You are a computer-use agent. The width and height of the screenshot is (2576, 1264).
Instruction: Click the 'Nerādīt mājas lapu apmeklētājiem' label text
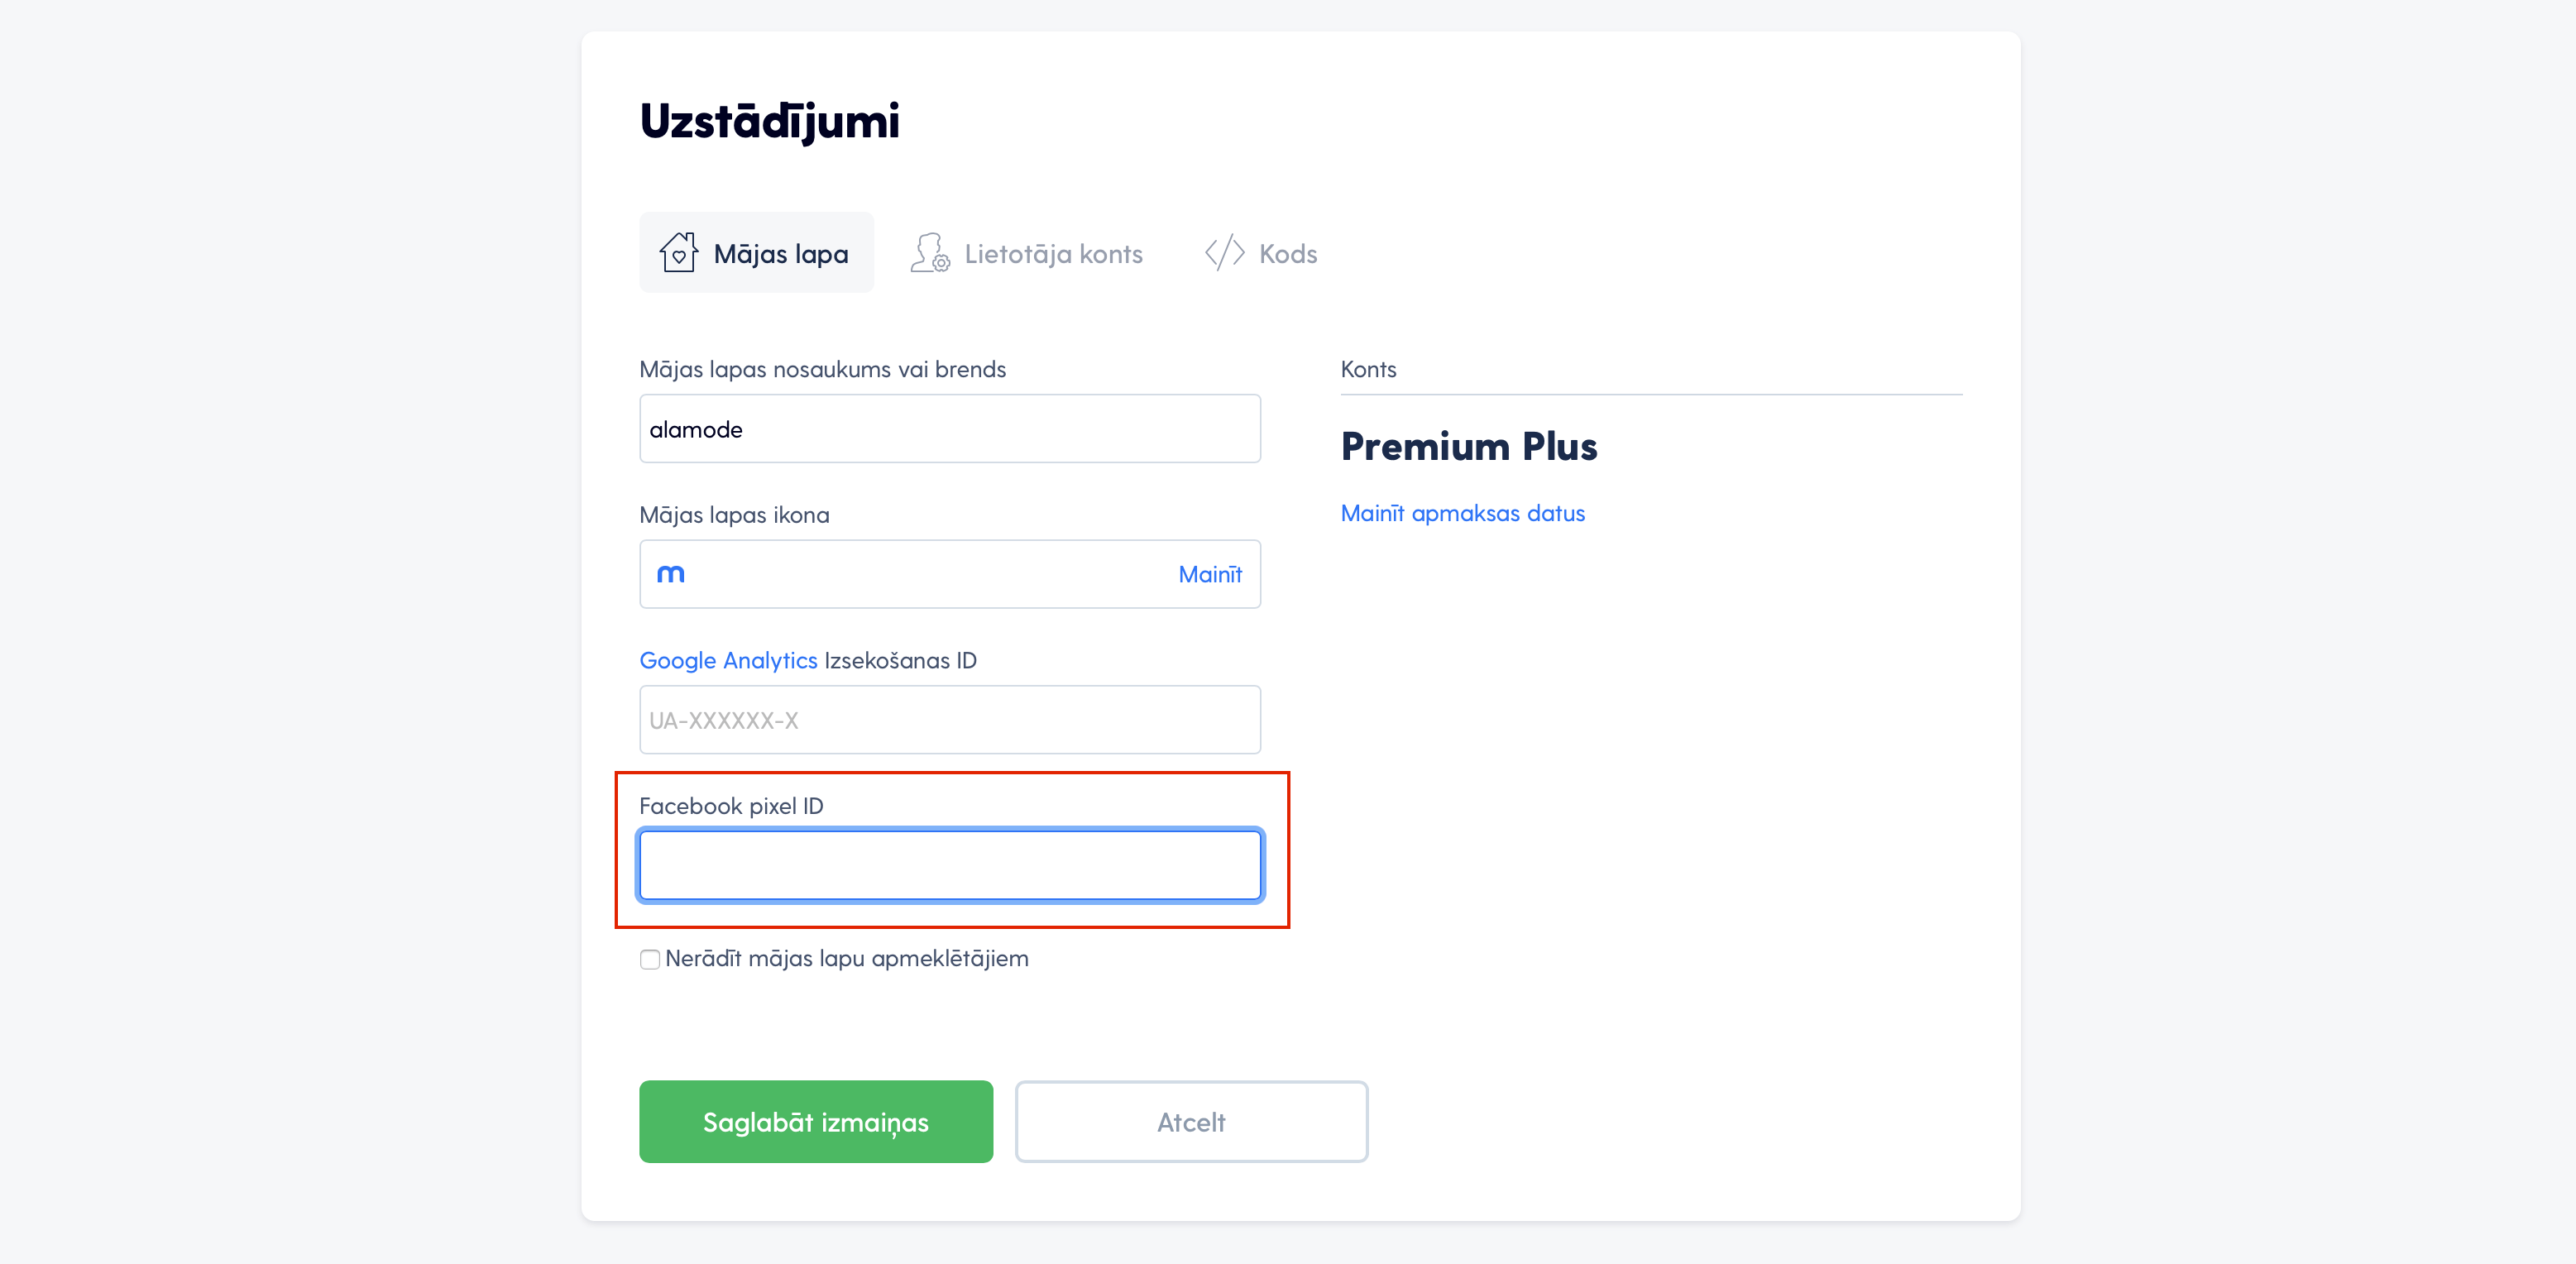click(846, 958)
